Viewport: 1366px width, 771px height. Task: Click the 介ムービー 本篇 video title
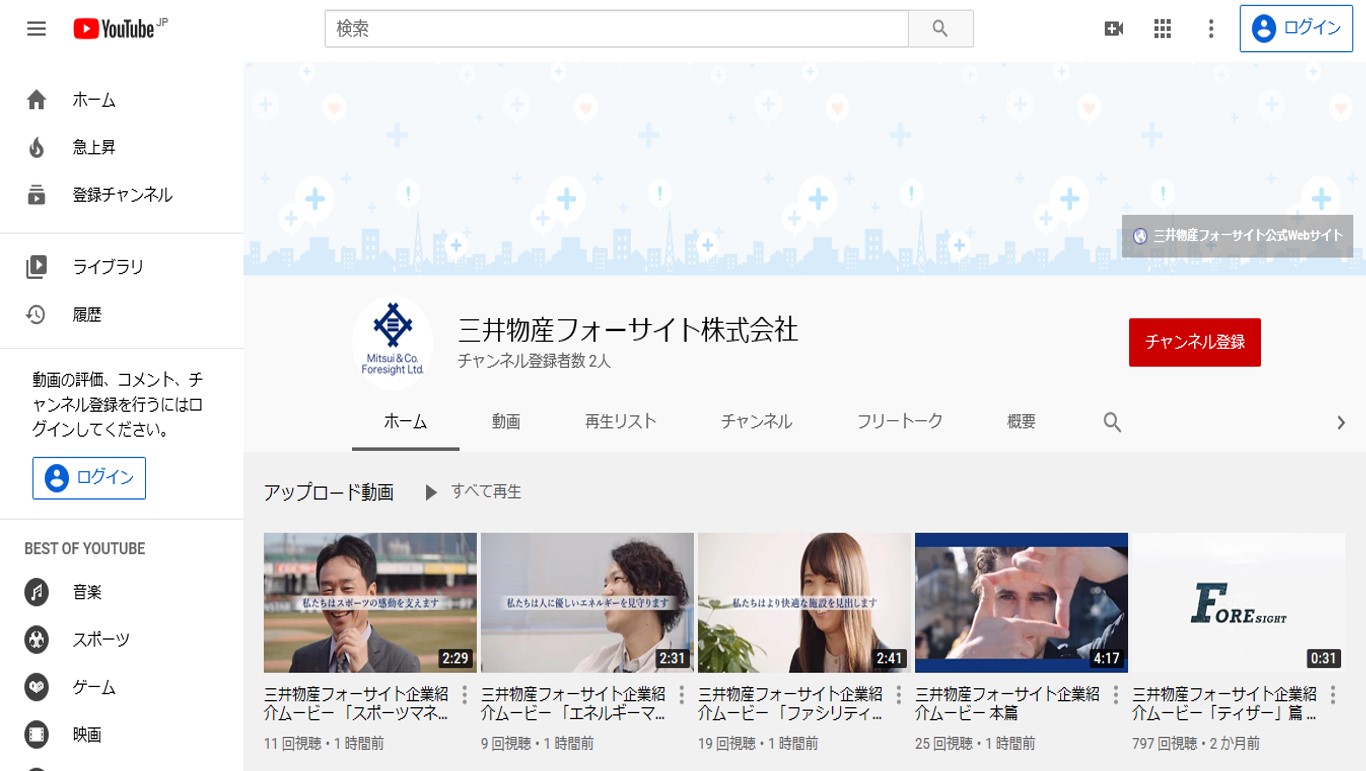point(1007,704)
